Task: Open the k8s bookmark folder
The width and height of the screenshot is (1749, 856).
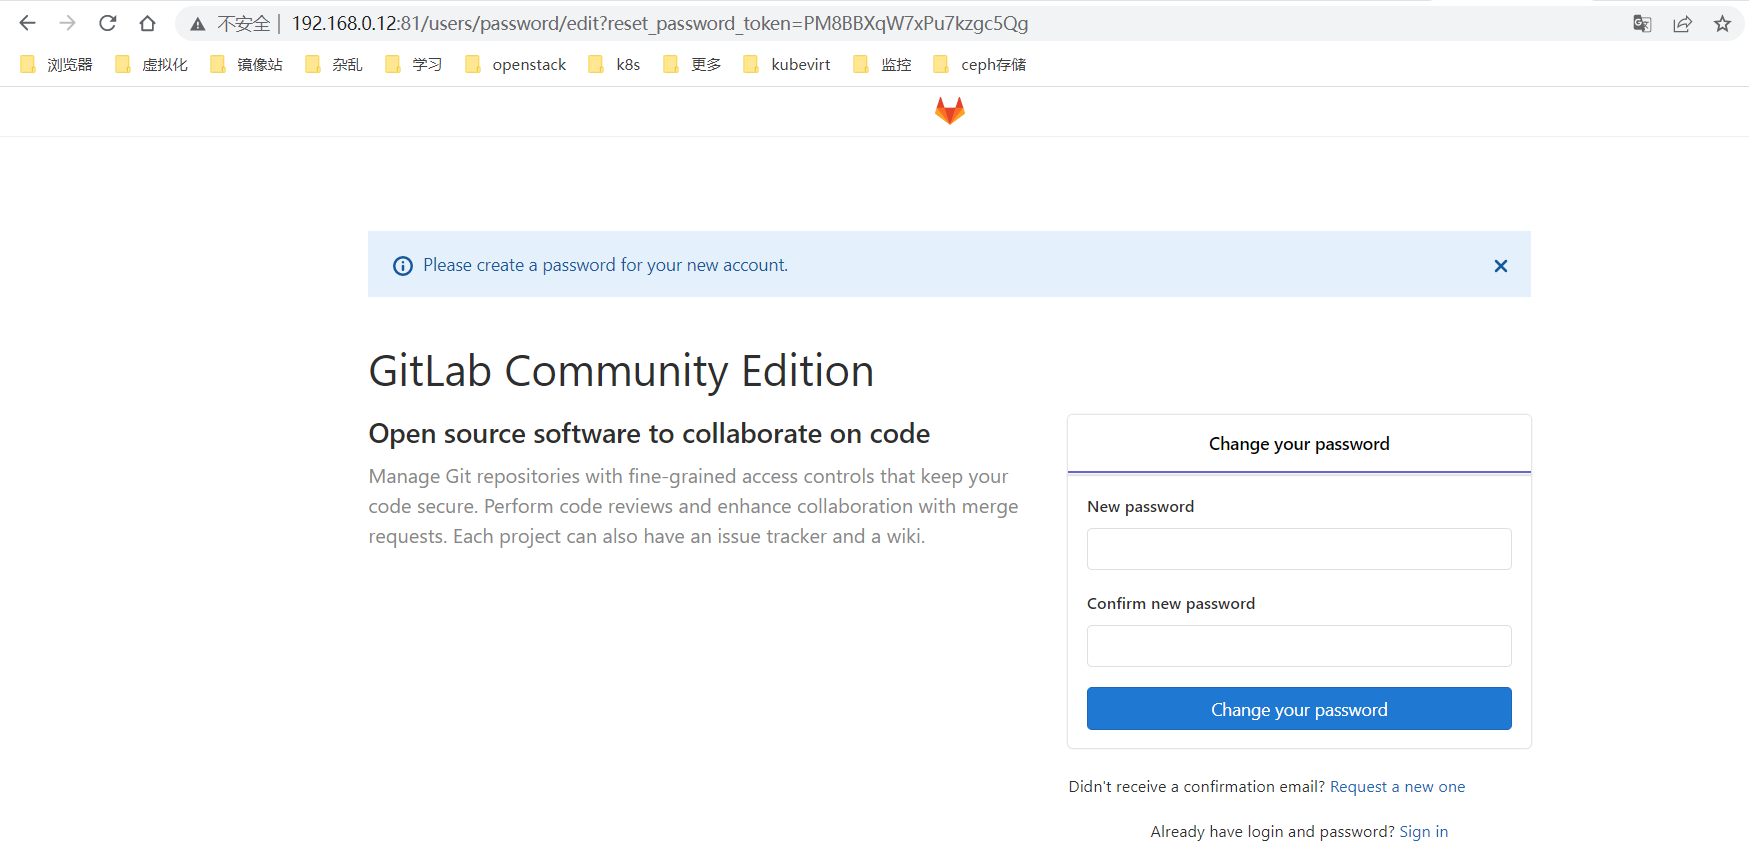Action: tap(615, 65)
